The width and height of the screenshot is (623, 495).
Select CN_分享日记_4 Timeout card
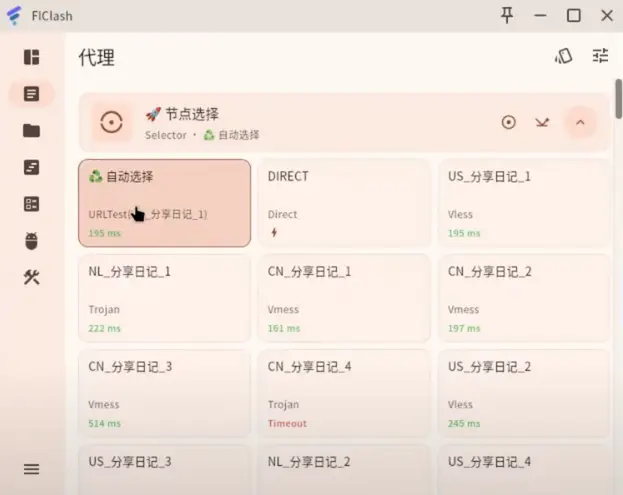coord(344,393)
